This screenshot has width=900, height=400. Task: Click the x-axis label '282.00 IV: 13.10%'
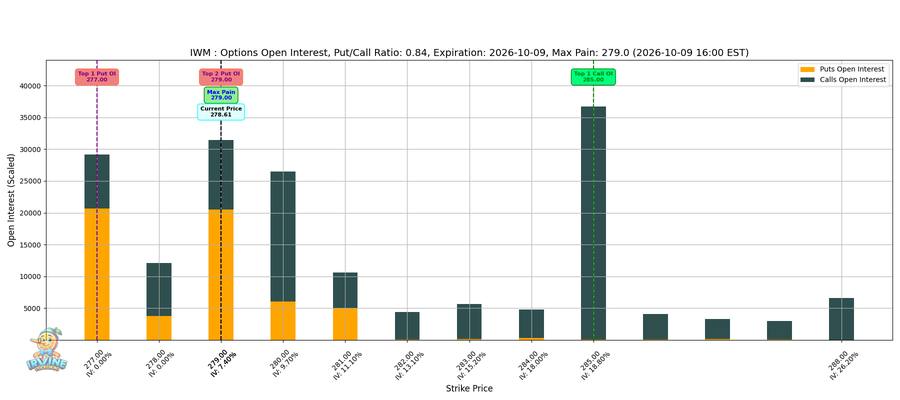click(x=408, y=363)
